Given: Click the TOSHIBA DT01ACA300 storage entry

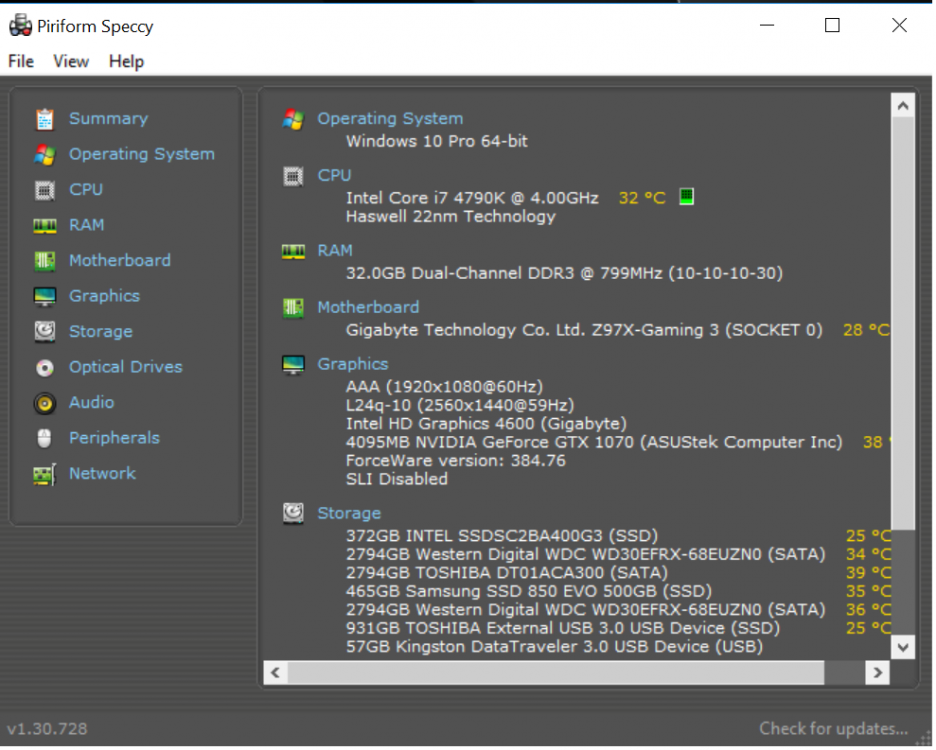Looking at the screenshot, I should (508, 574).
